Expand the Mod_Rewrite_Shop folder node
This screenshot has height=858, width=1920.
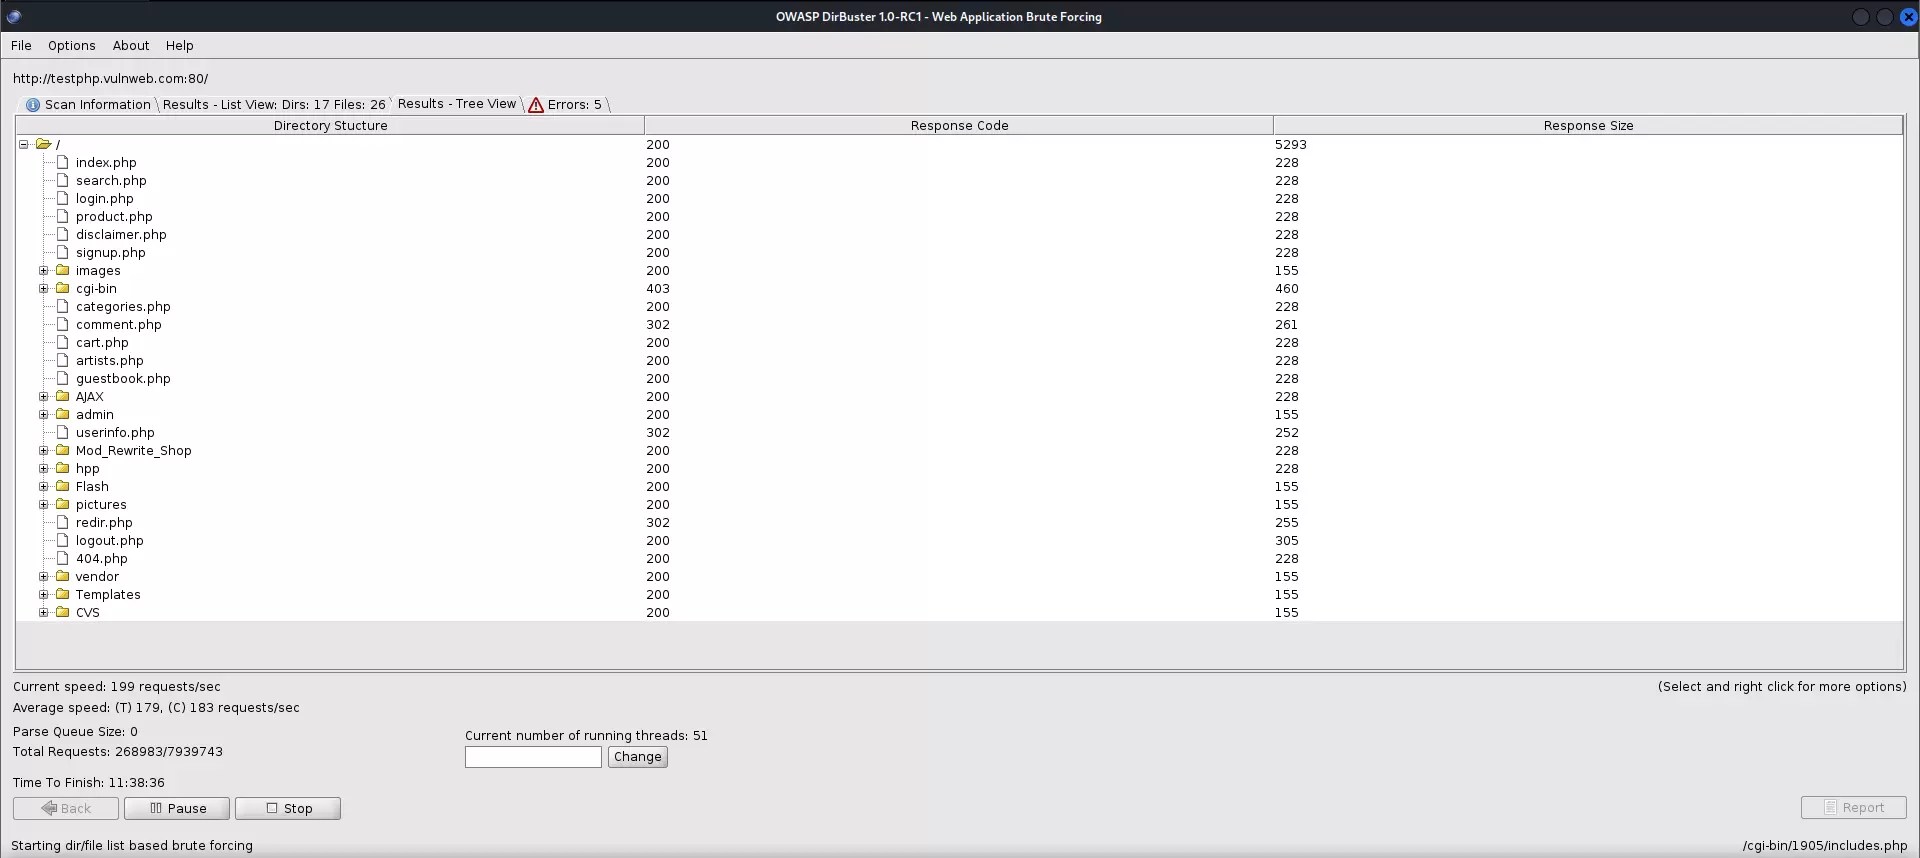pyautogui.click(x=43, y=450)
